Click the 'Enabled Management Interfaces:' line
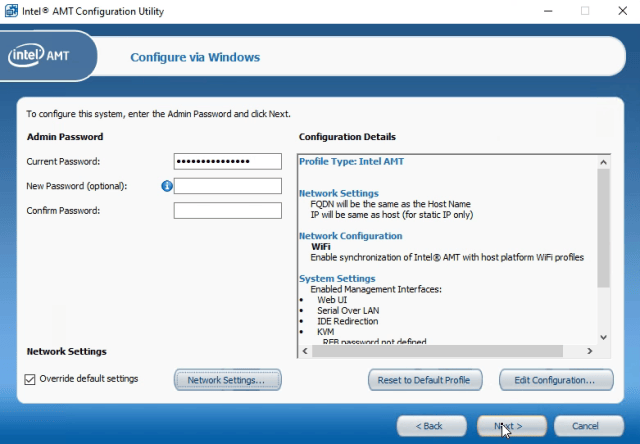 click(x=376, y=289)
